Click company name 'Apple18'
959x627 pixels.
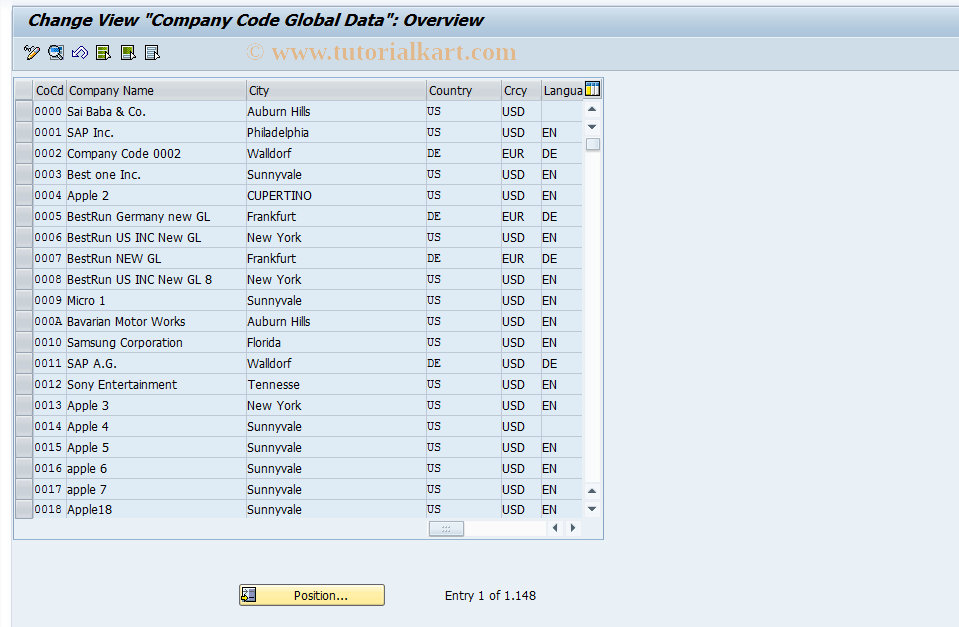click(x=89, y=510)
